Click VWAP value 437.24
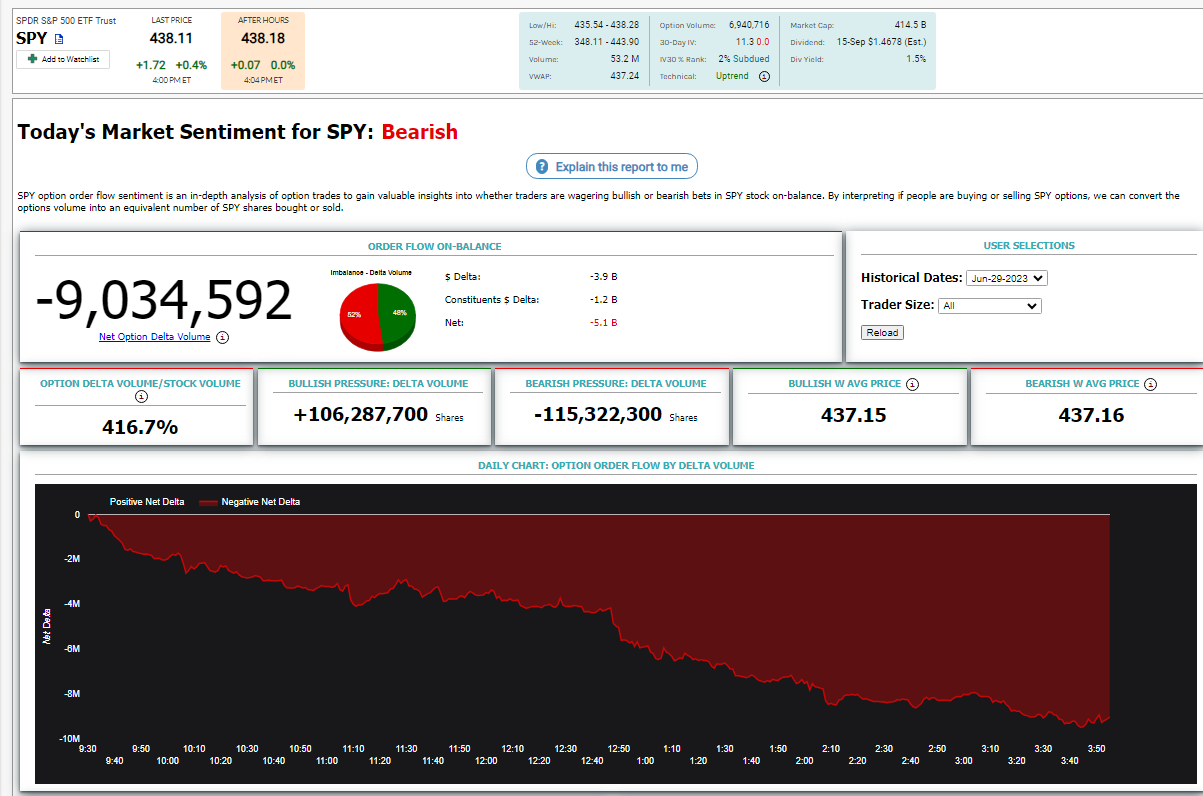 623,76
